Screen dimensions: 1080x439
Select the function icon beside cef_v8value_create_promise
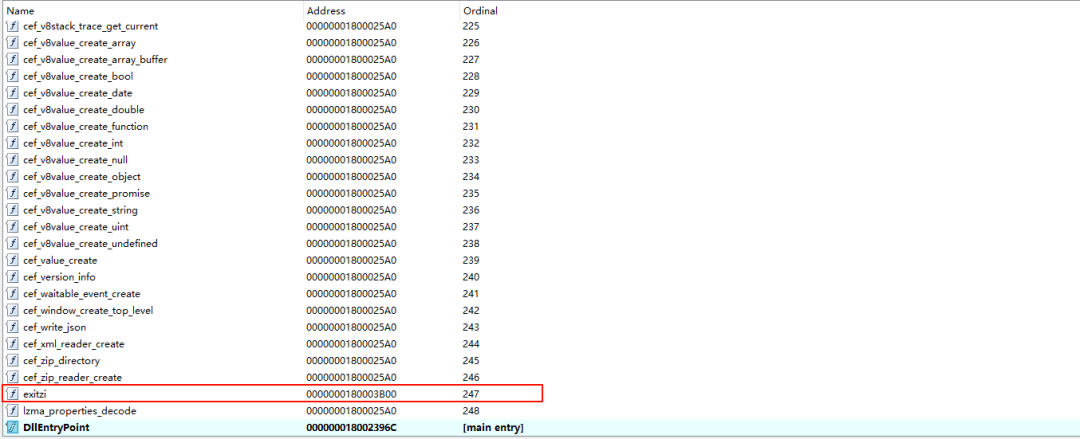pos(12,194)
